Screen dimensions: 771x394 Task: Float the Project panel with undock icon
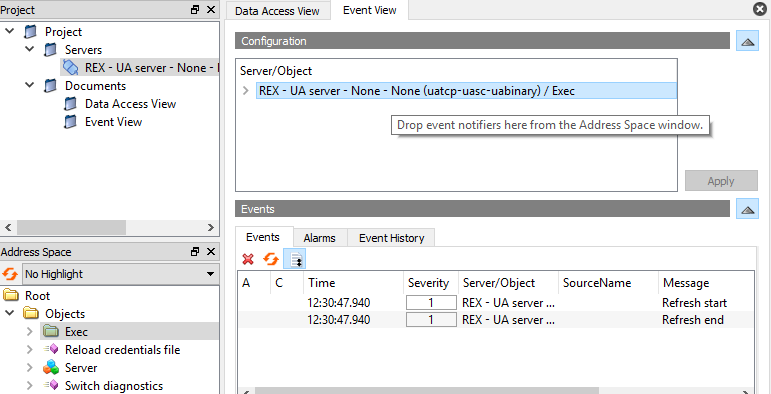tap(195, 9)
